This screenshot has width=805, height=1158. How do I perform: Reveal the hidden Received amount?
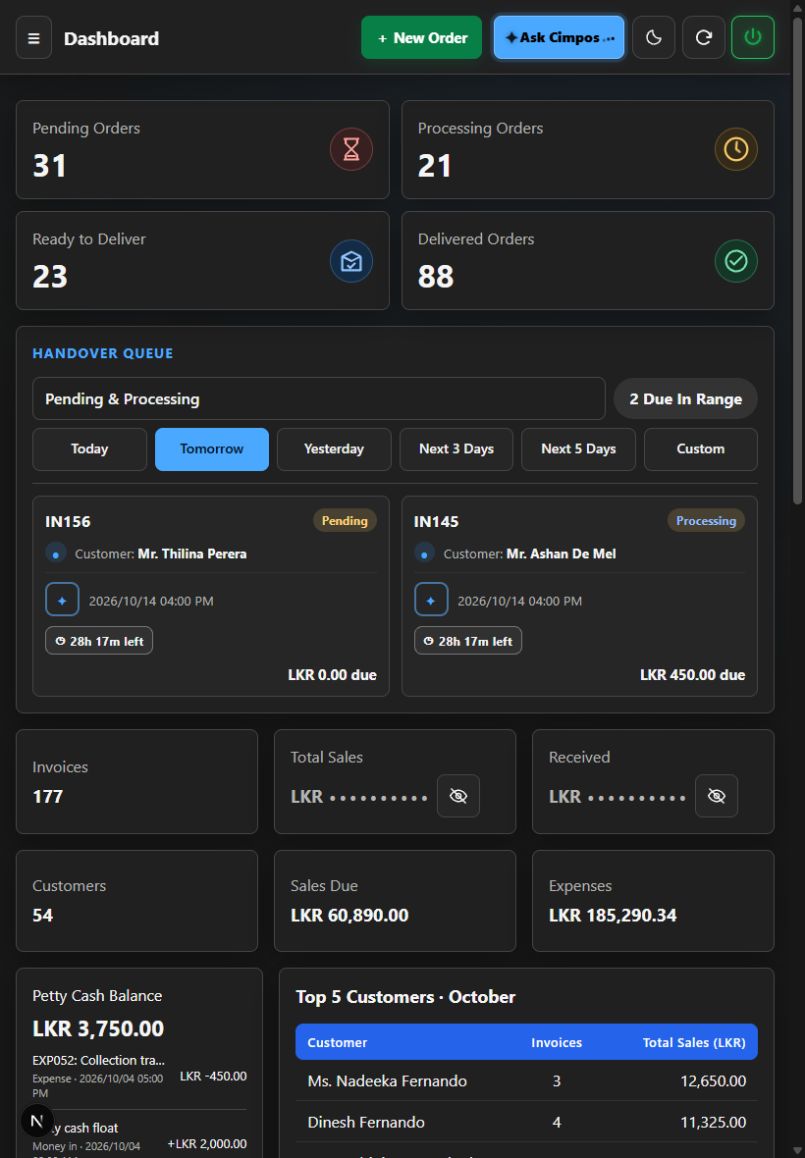pyautogui.click(x=716, y=796)
